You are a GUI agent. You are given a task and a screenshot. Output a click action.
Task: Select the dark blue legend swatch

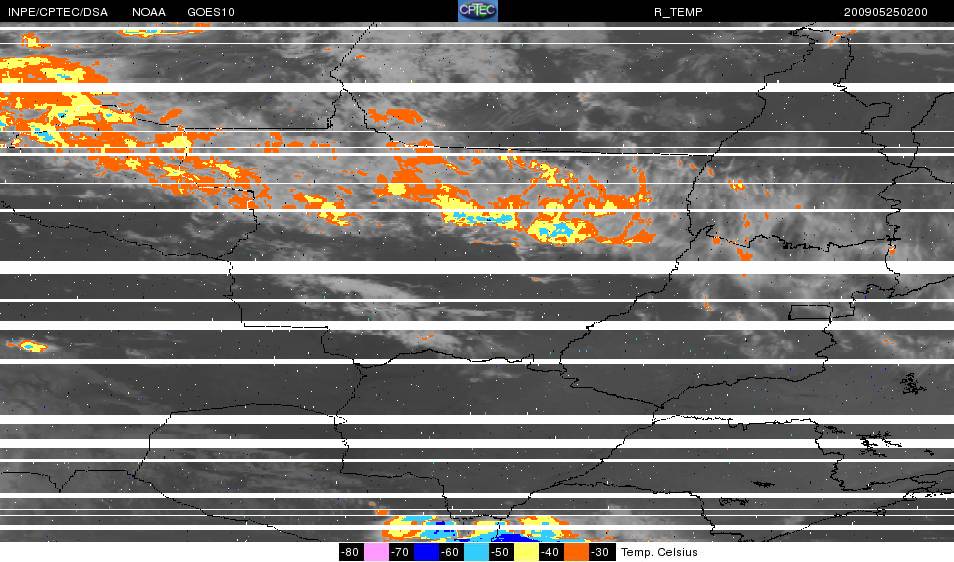[426, 552]
